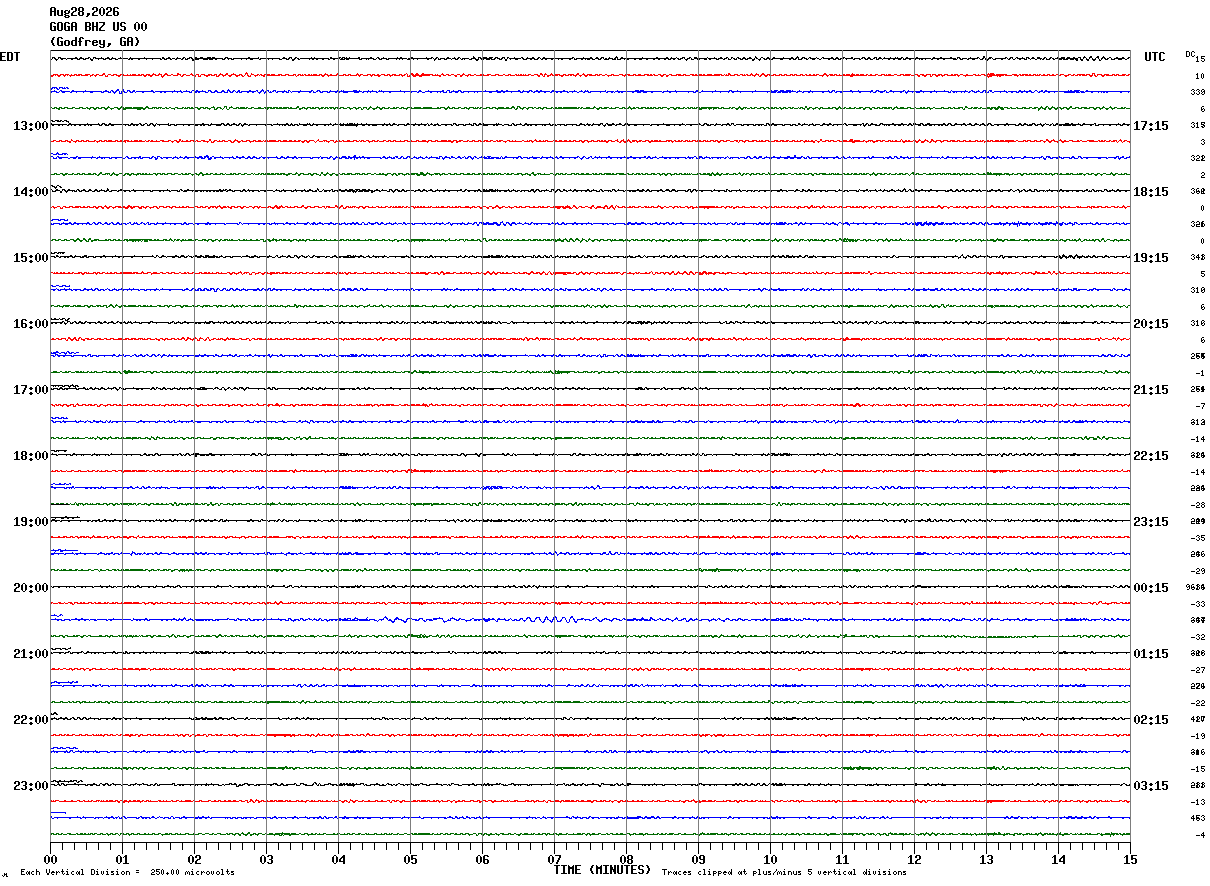The height and width of the screenshot is (886, 1210).
Task: Click minute 10 on the time axis
Action: point(770,859)
